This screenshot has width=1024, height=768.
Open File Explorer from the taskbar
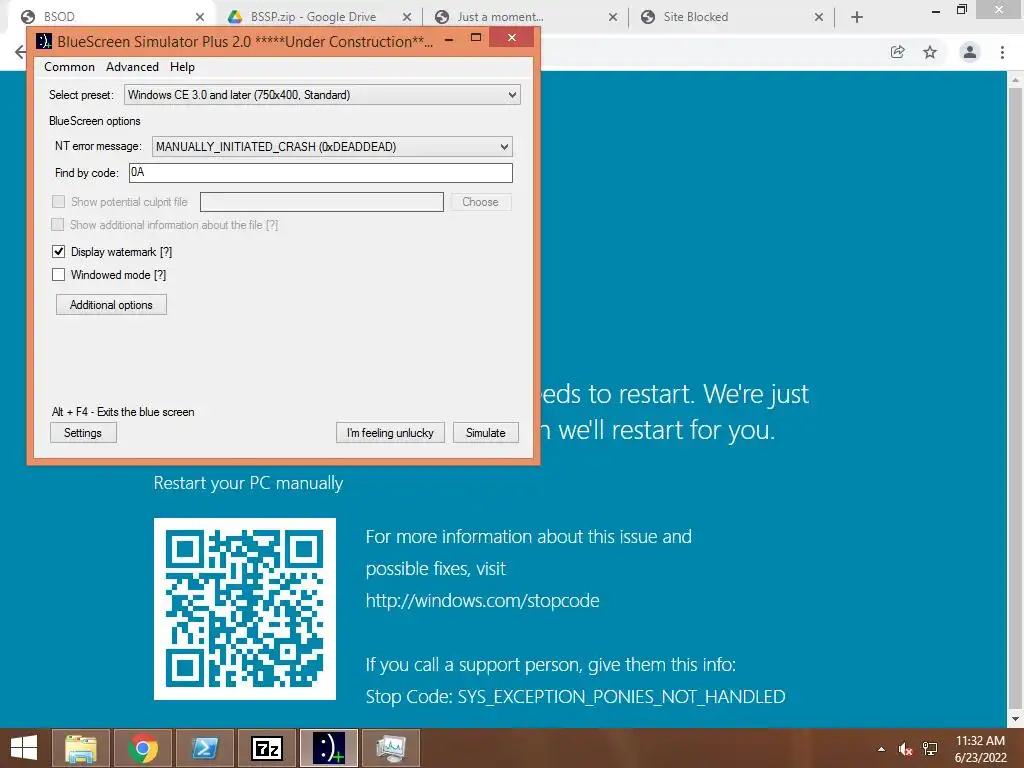tap(81, 748)
